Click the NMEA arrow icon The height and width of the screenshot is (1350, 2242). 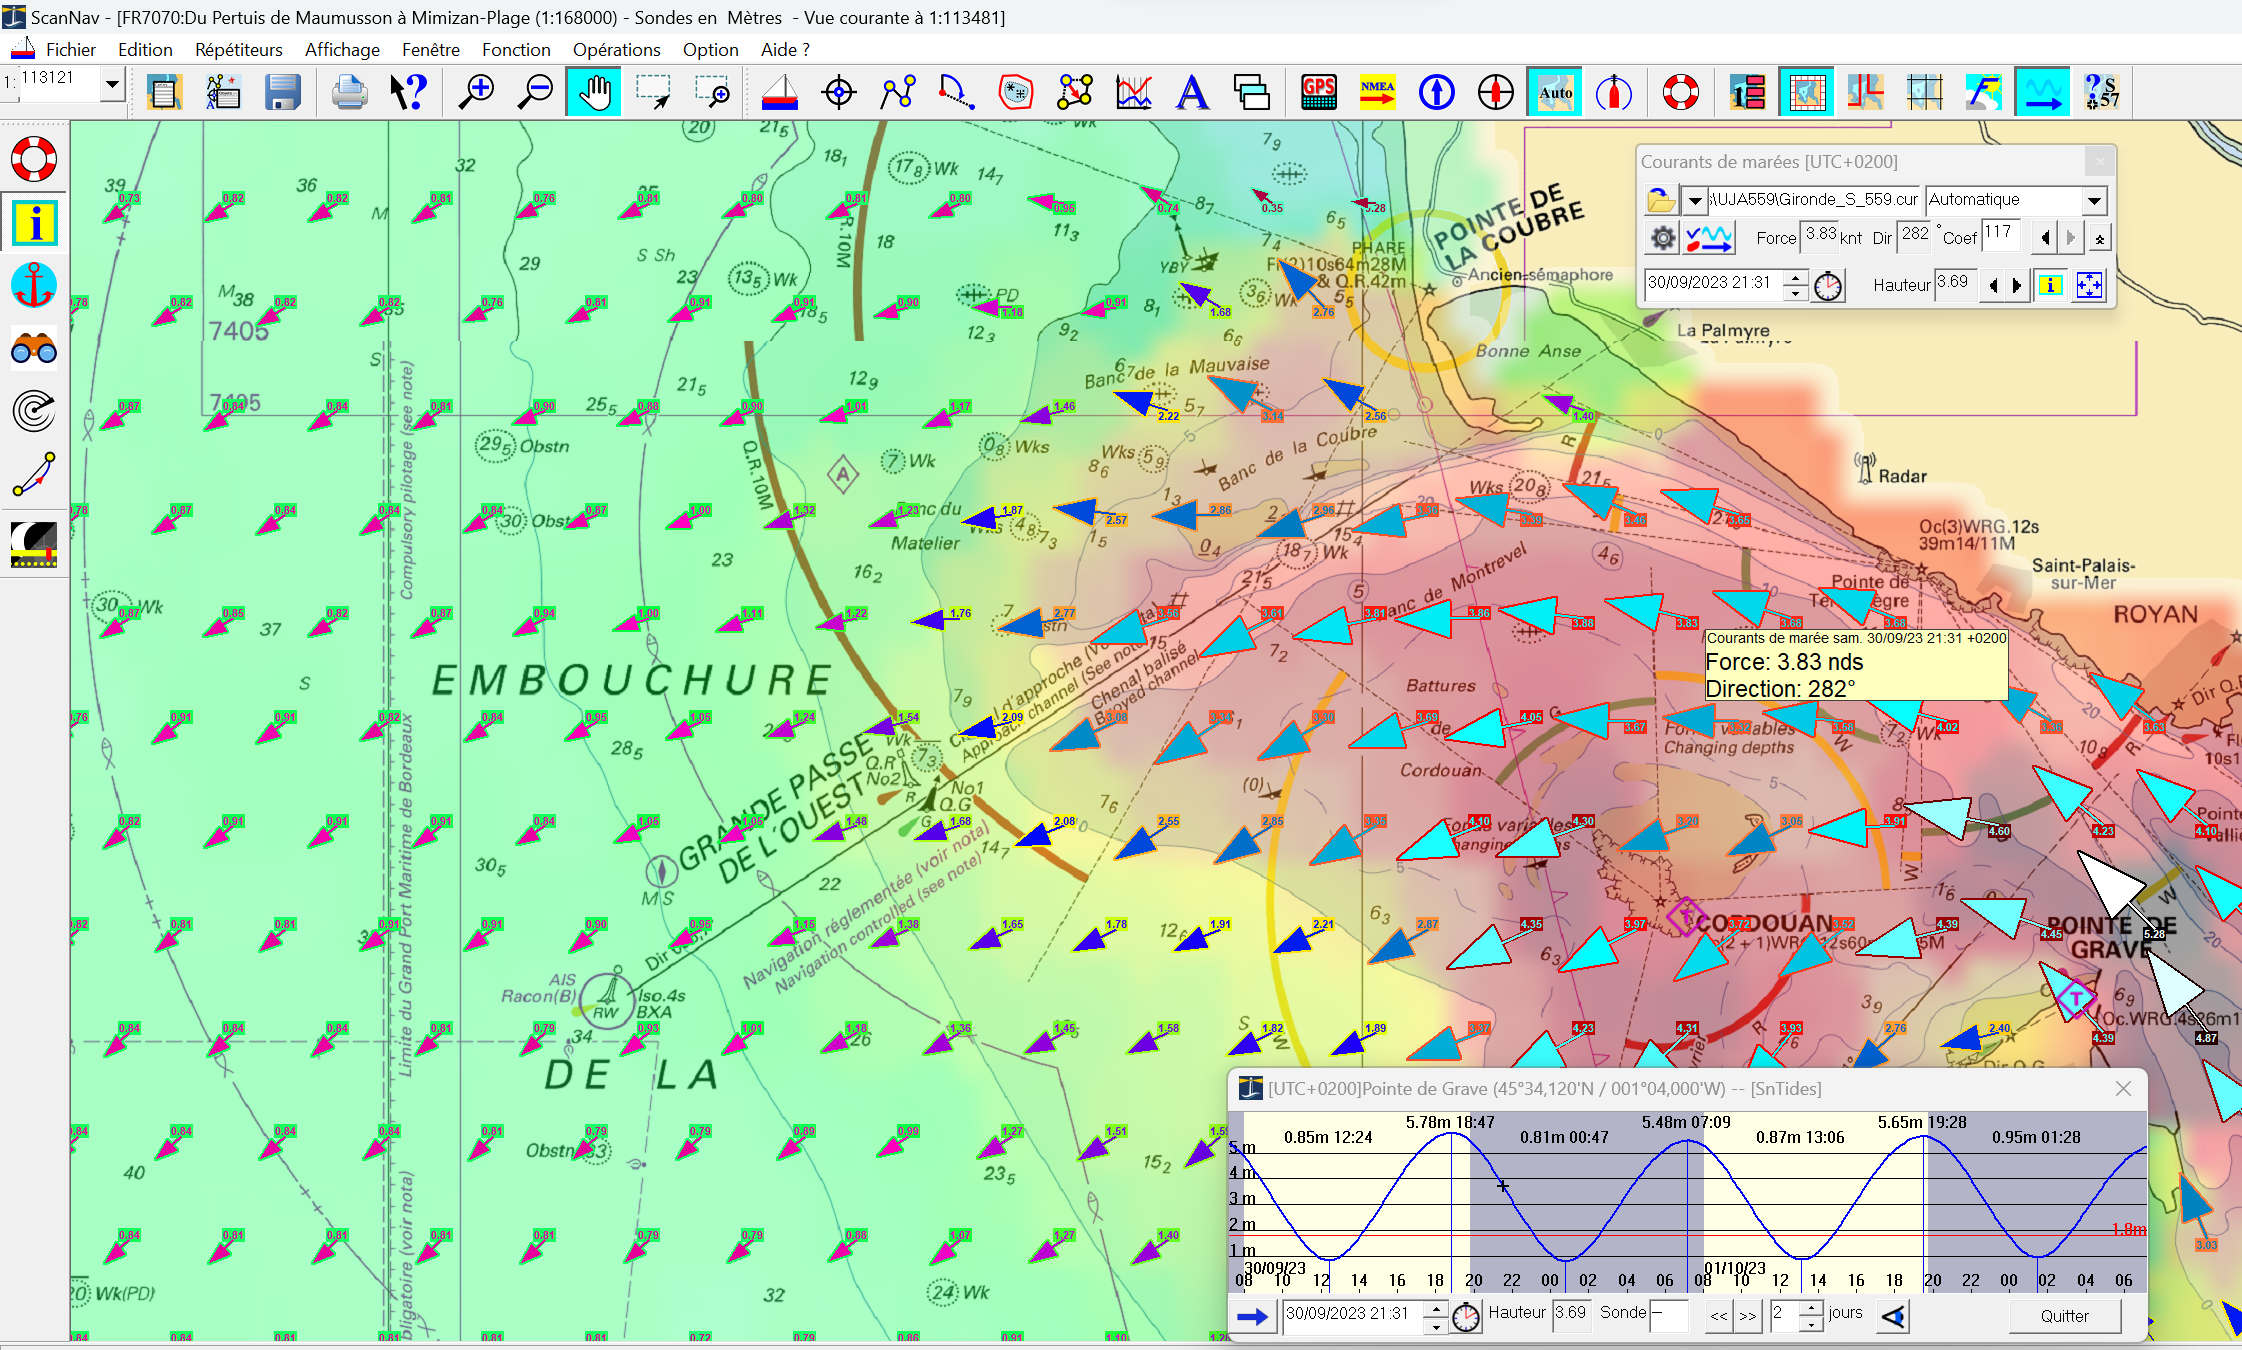(x=1378, y=92)
